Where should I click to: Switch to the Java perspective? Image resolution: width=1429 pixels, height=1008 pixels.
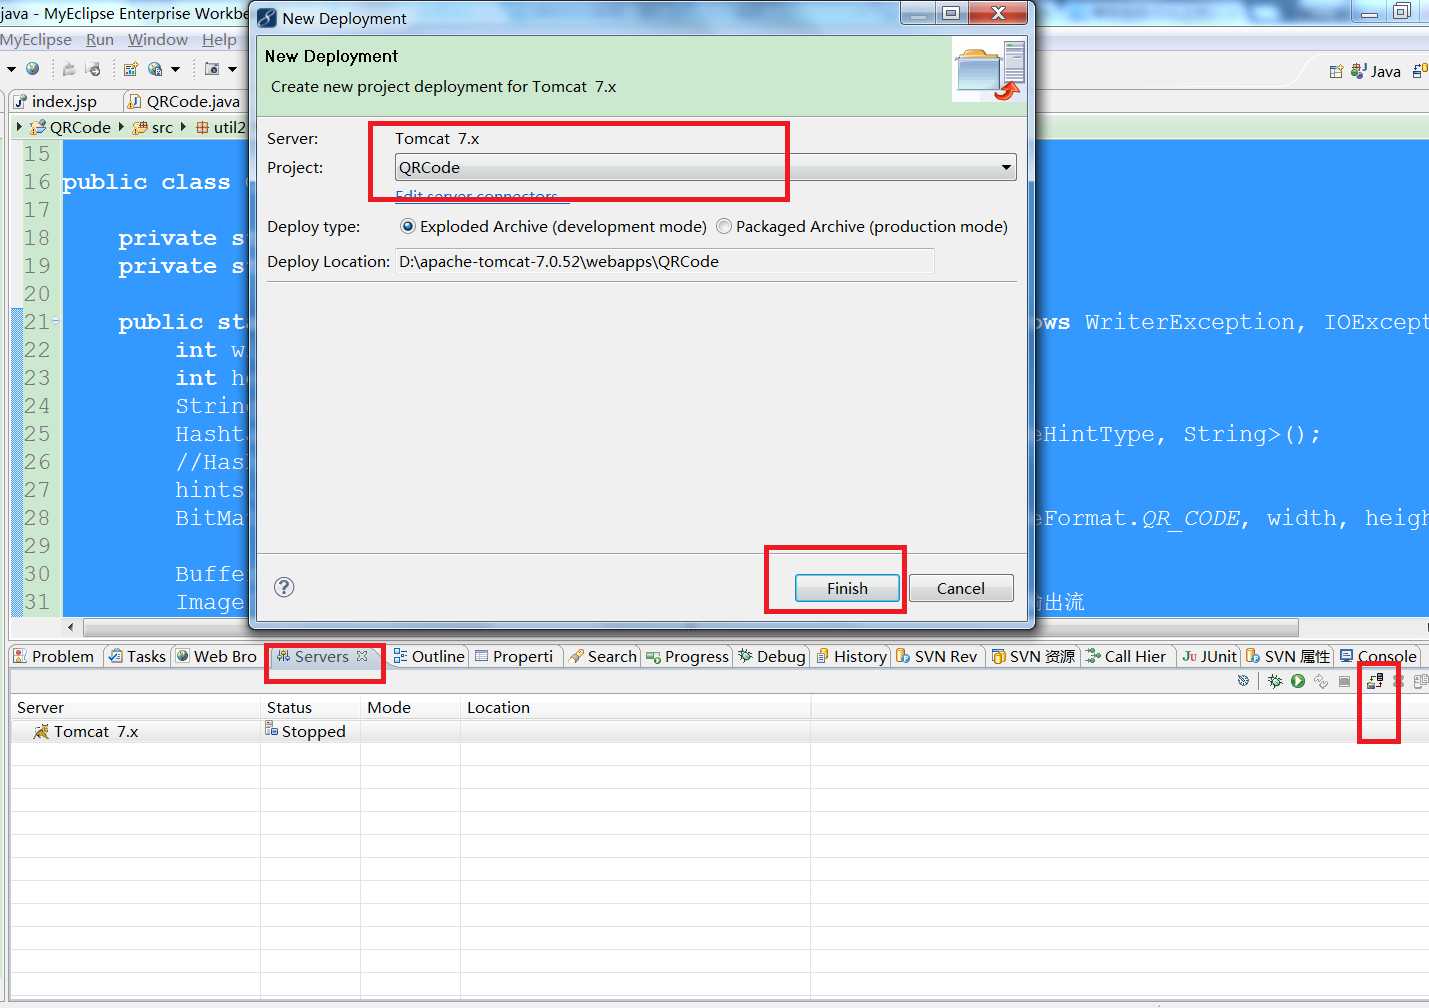click(1376, 71)
